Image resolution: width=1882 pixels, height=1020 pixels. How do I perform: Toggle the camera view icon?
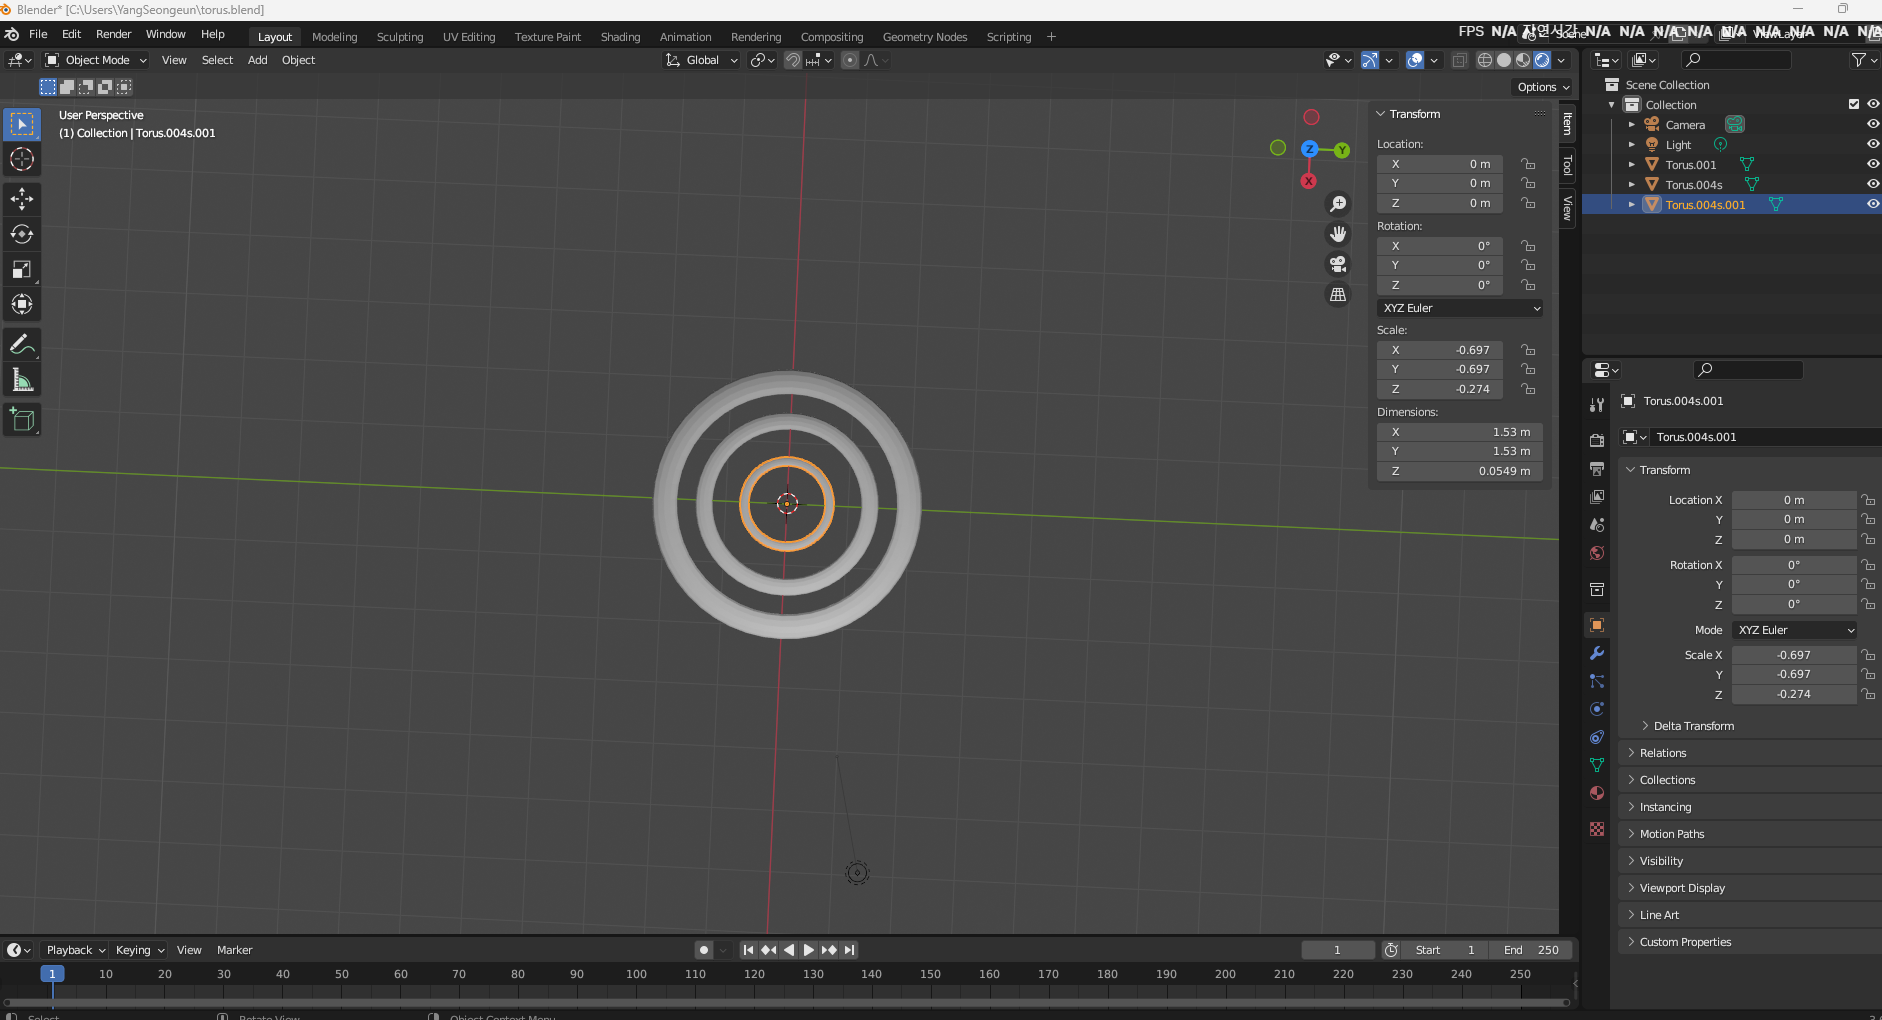1338,264
